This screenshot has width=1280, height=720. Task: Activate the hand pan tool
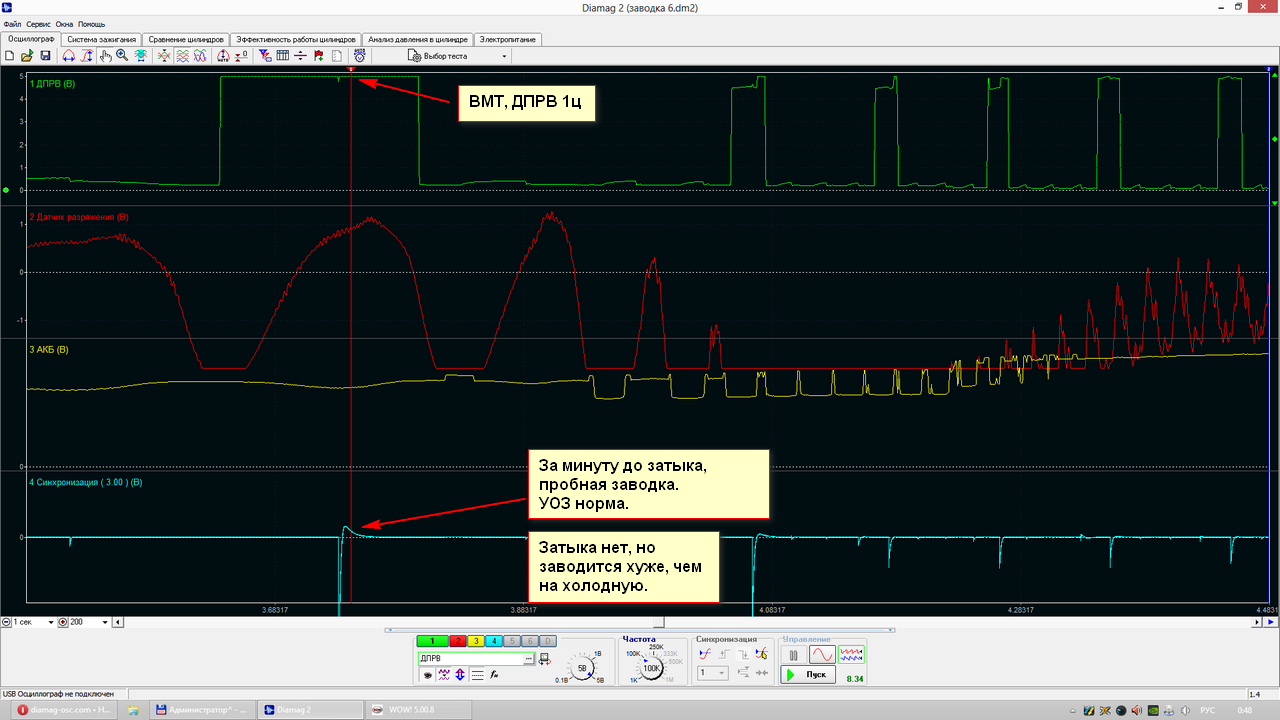[106, 56]
